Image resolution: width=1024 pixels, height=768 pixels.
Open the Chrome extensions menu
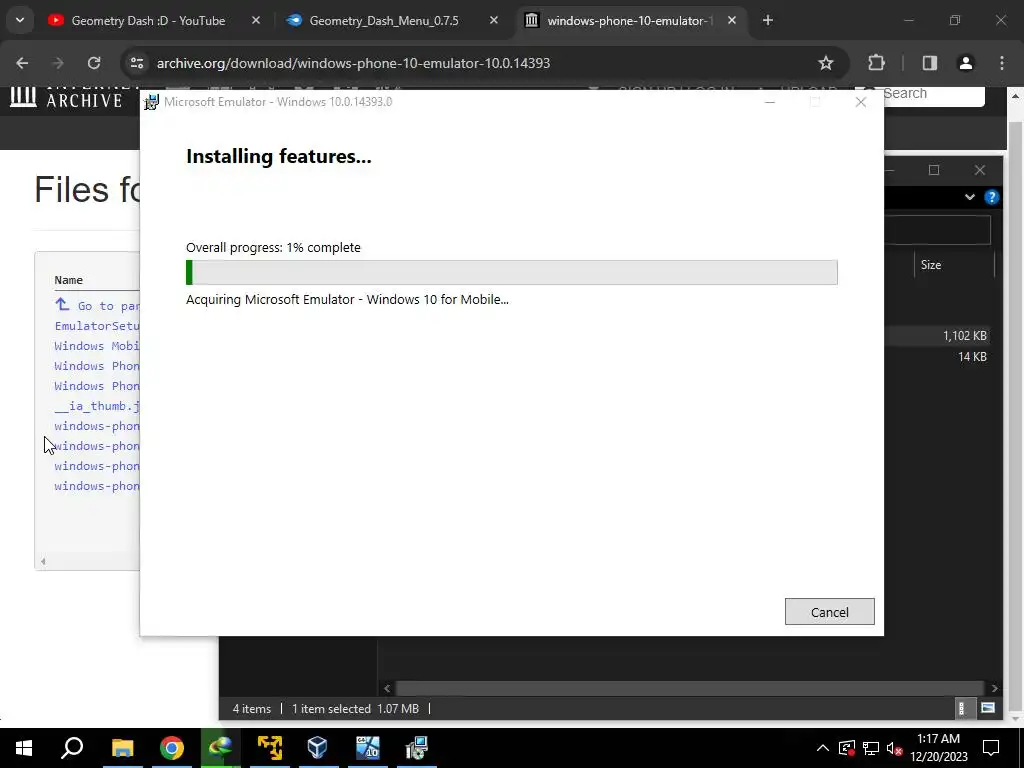click(x=876, y=63)
